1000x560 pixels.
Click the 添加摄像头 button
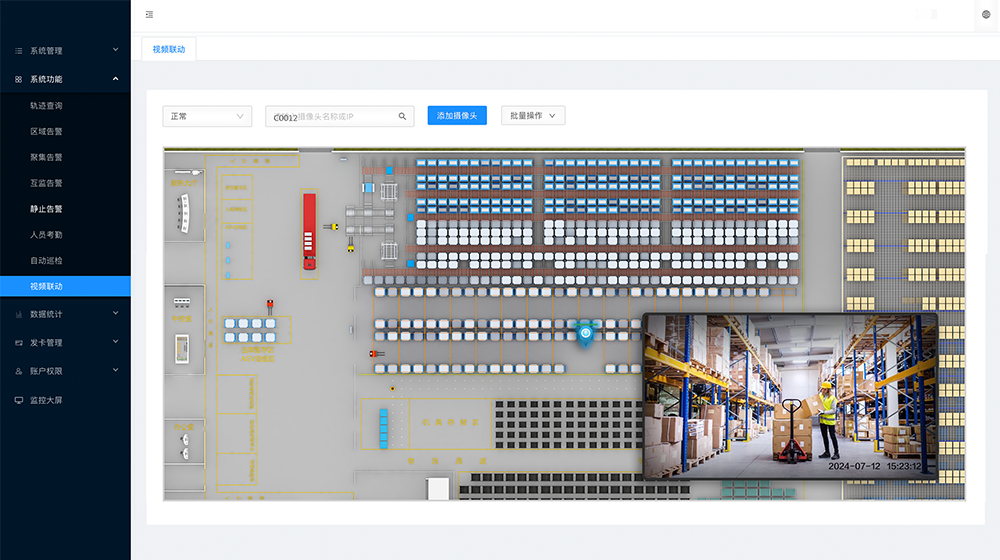pyautogui.click(x=457, y=116)
